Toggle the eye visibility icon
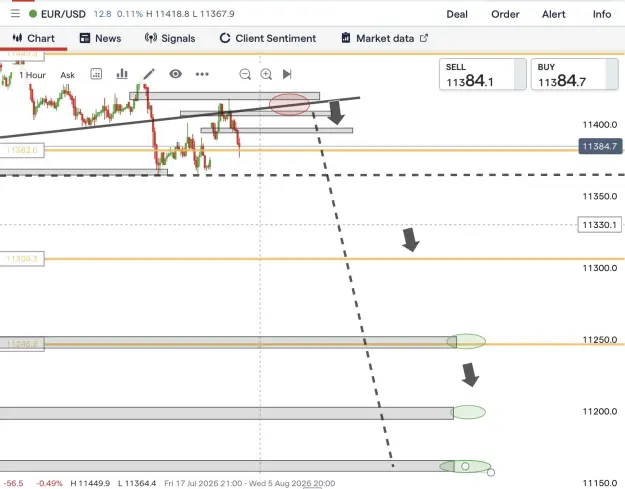Screen dimensions: 625x489 (175, 74)
